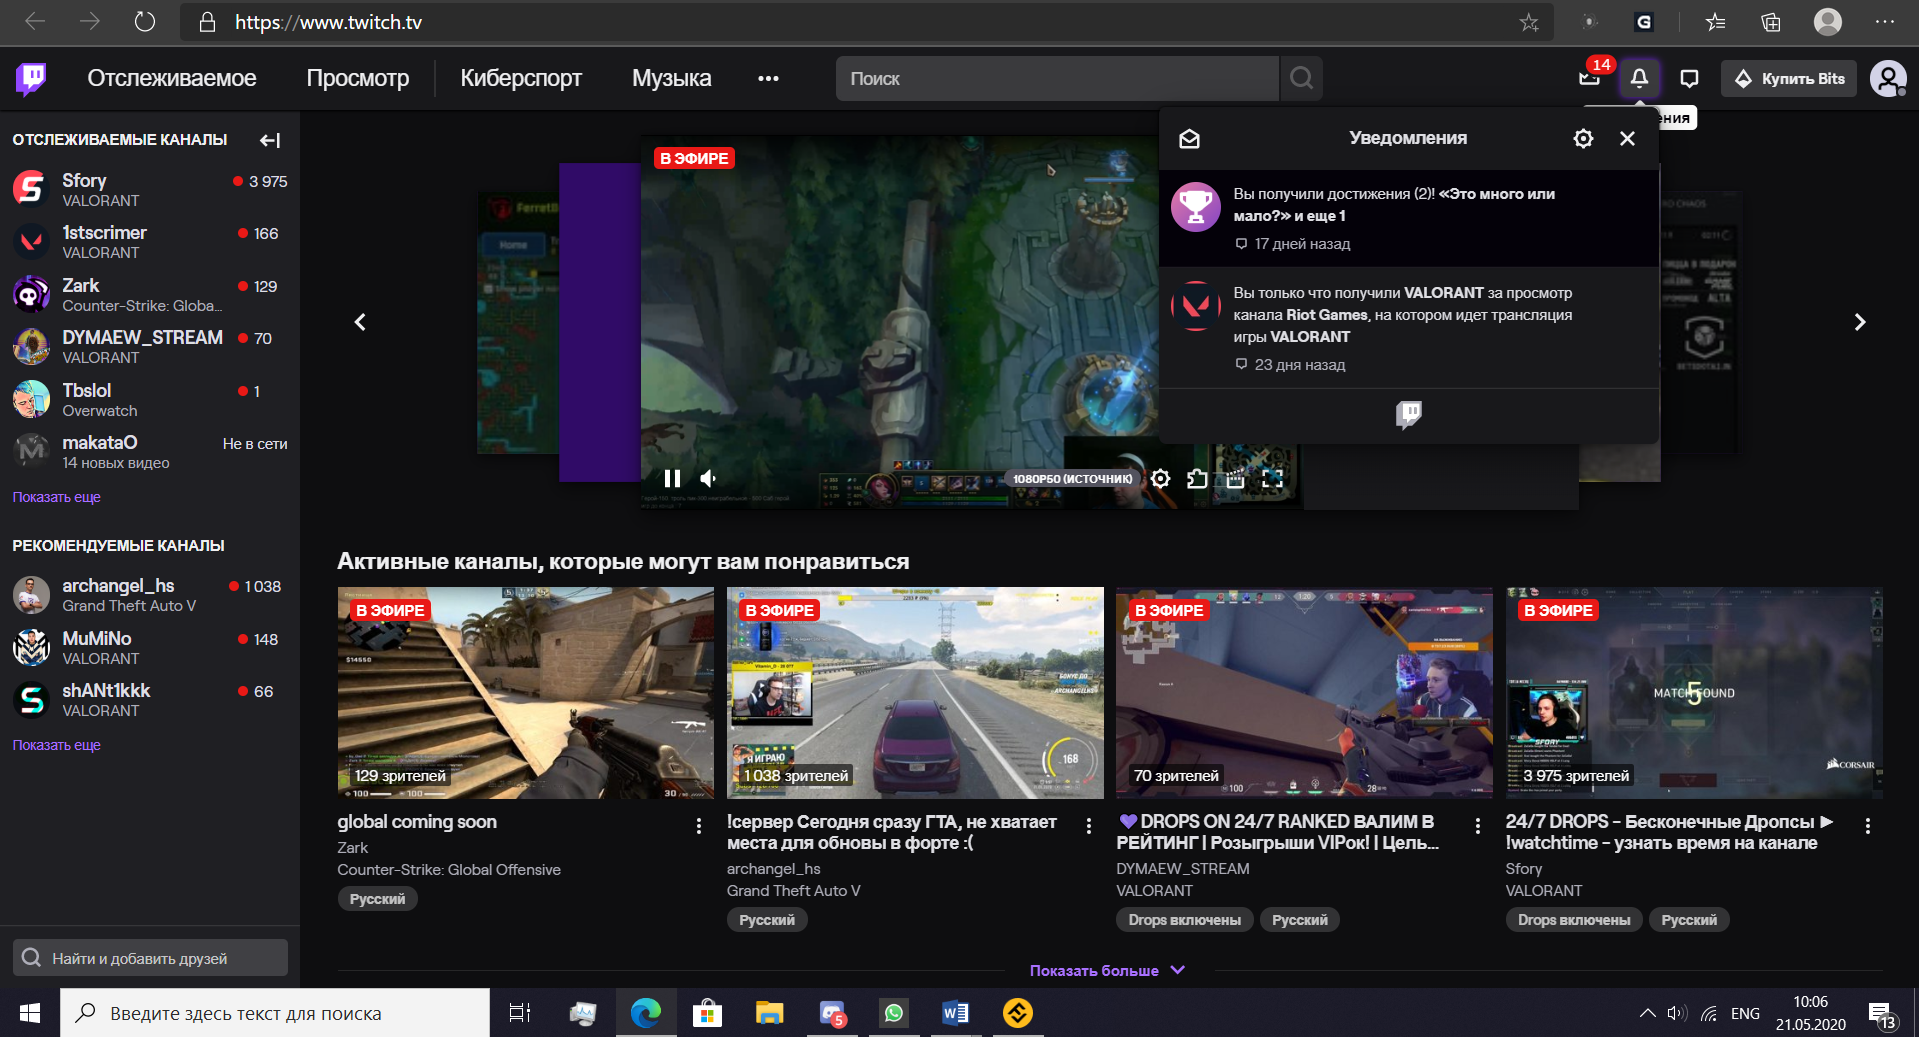The height and width of the screenshot is (1037, 1919).
Task: Open Zark stream thumbnail with 129 viewers
Action: coord(526,693)
